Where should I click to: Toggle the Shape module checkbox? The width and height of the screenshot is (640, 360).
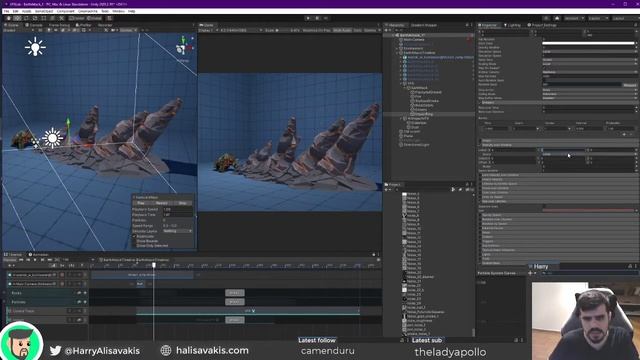pos(480,140)
